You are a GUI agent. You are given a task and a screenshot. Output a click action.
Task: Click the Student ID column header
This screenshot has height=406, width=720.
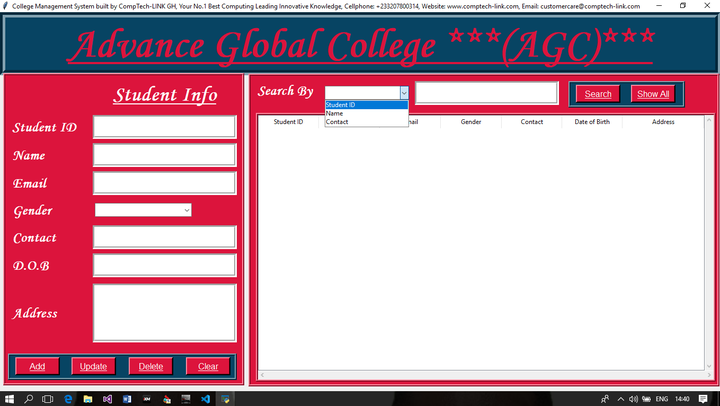pyautogui.click(x=288, y=122)
